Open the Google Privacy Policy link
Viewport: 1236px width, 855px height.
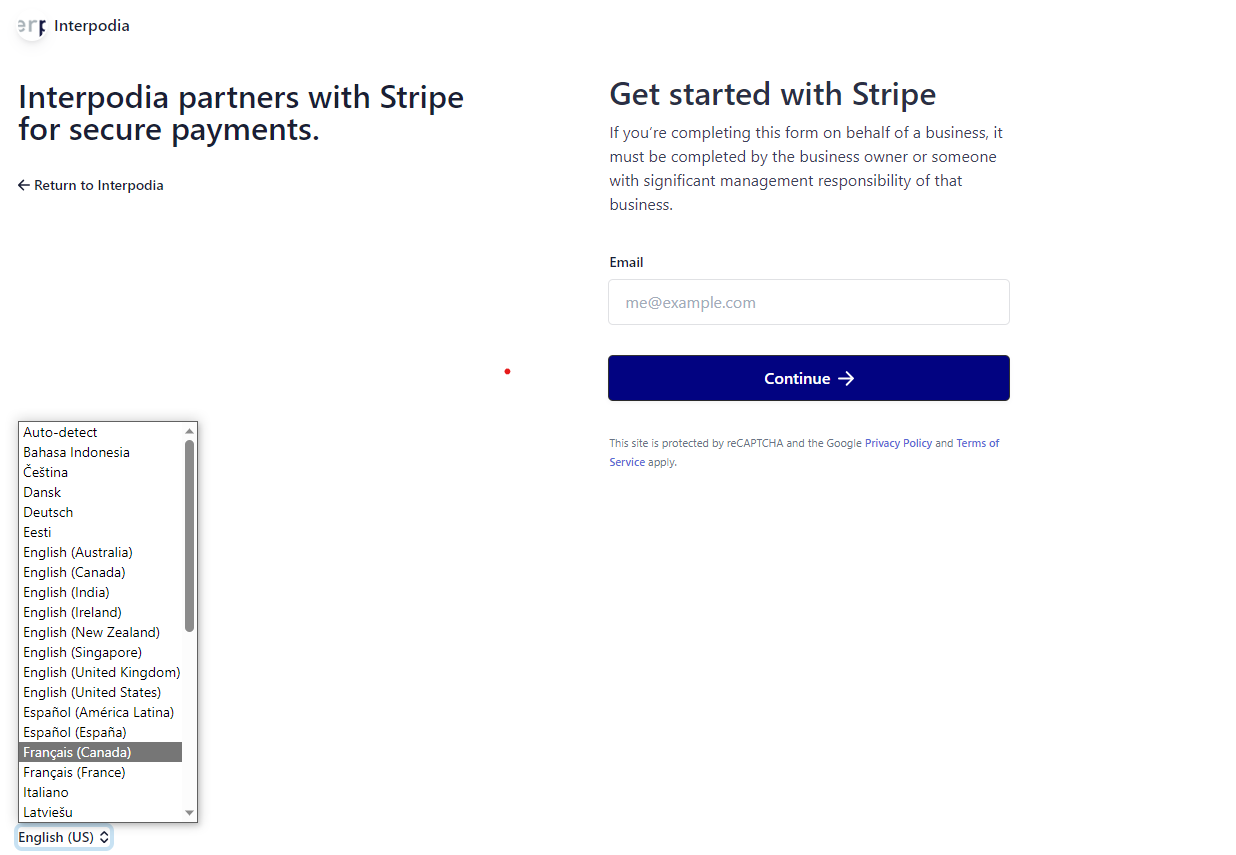898,443
